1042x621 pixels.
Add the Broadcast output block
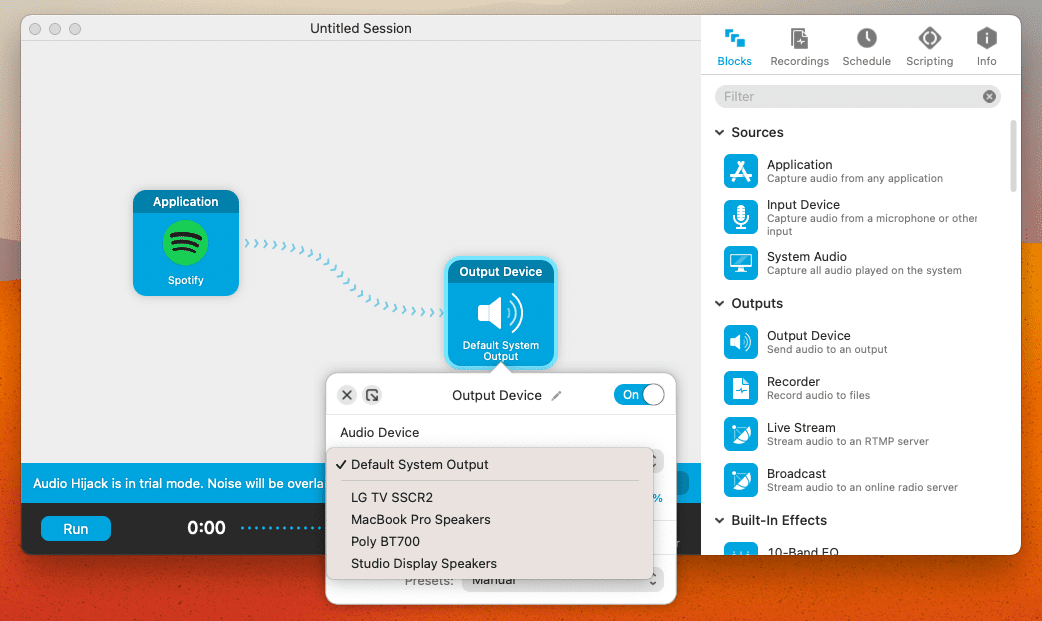pos(740,479)
